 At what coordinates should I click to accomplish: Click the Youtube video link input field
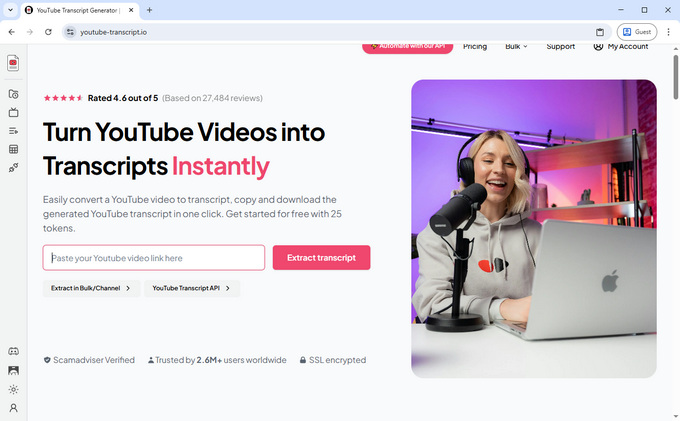click(154, 258)
